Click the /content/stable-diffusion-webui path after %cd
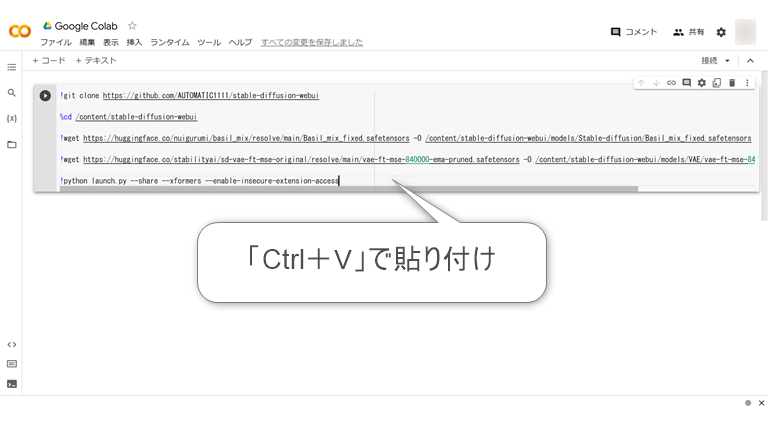This screenshot has width=768, height=423. pyautogui.click(x=136, y=117)
